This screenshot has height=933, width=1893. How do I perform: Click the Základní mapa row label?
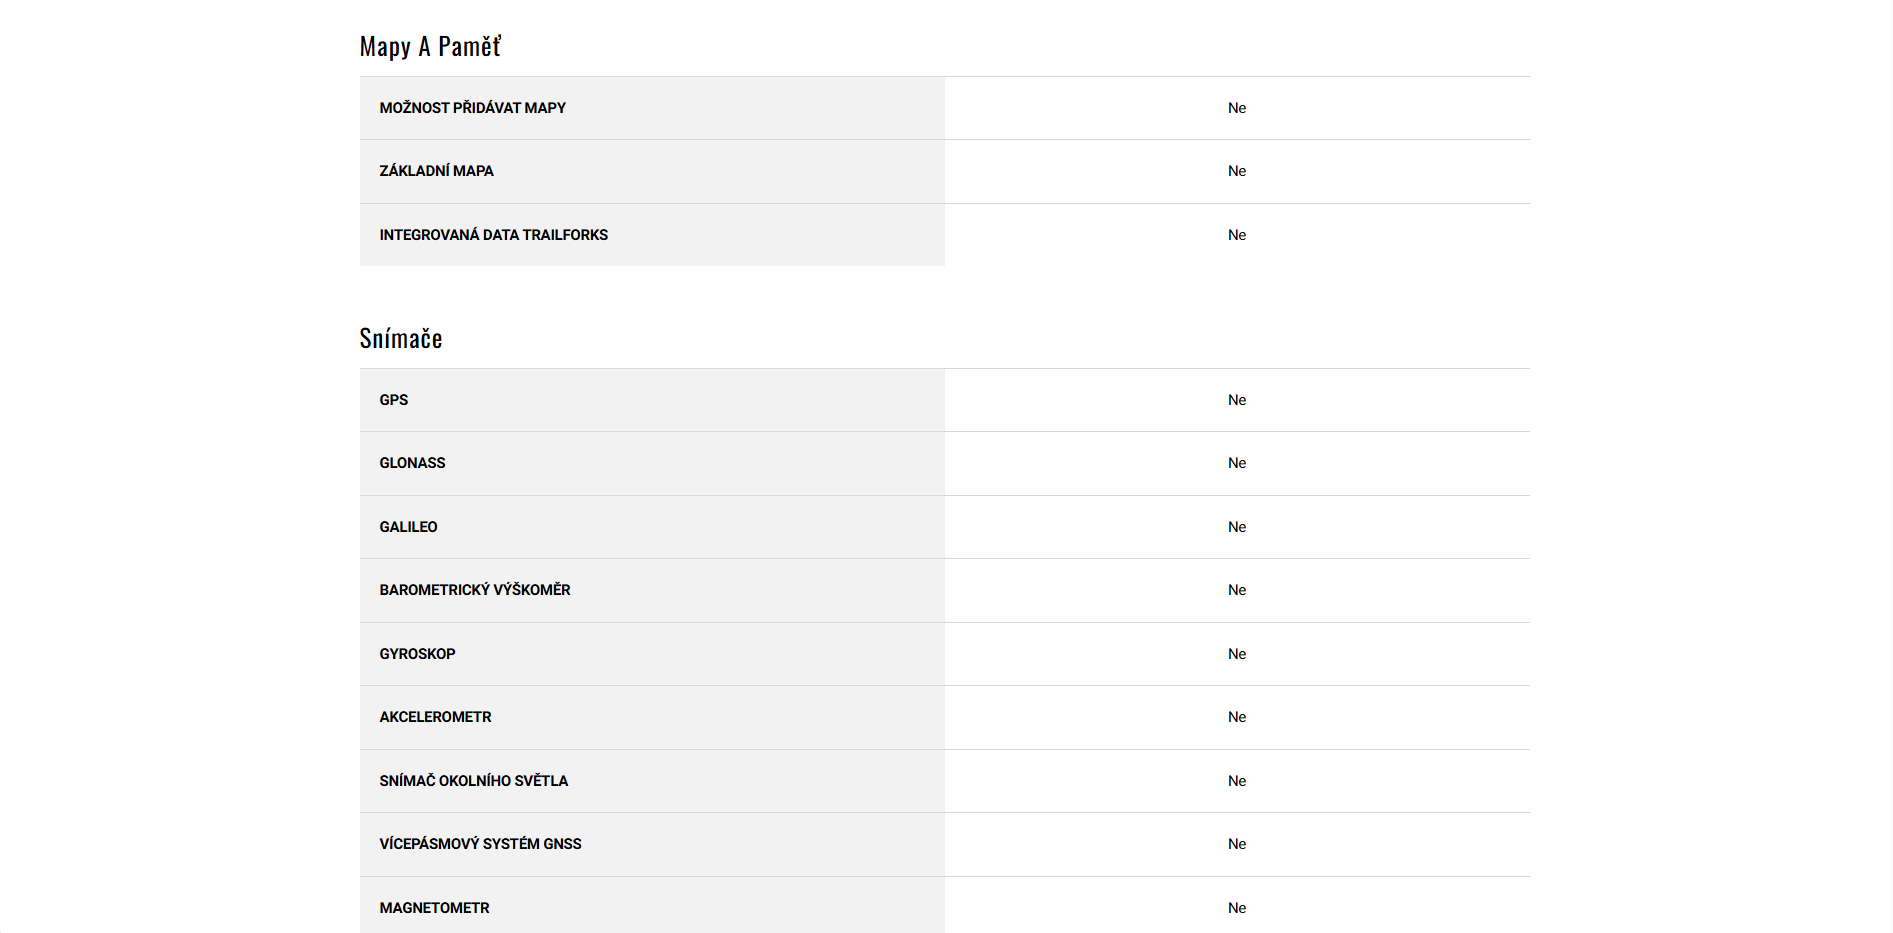coord(436,171)
